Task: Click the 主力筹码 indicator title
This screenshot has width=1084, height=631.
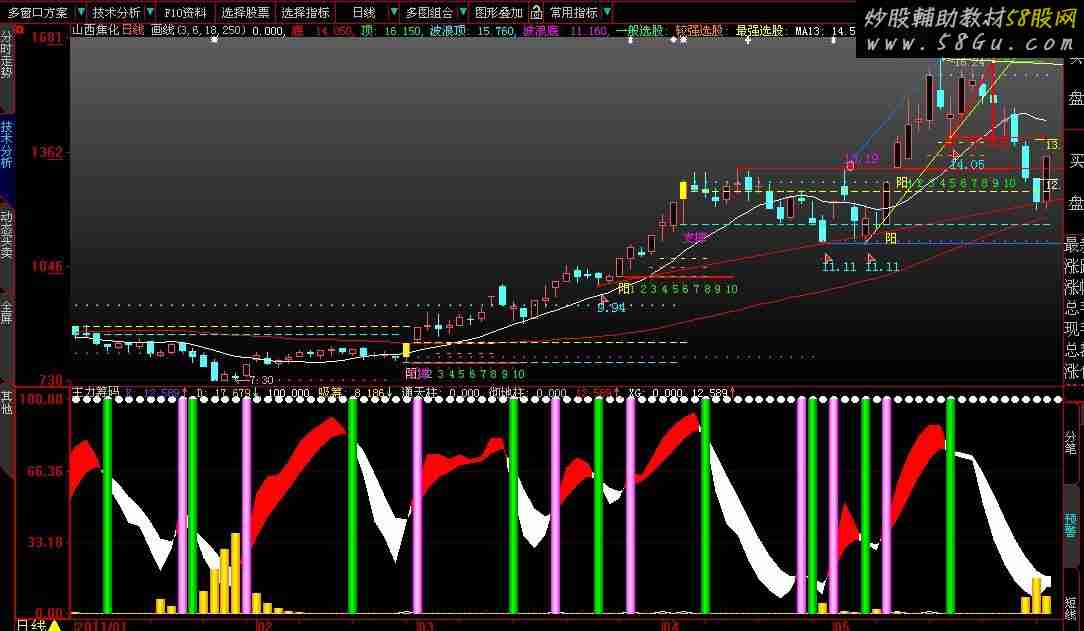Action: [x=95, y=393]
